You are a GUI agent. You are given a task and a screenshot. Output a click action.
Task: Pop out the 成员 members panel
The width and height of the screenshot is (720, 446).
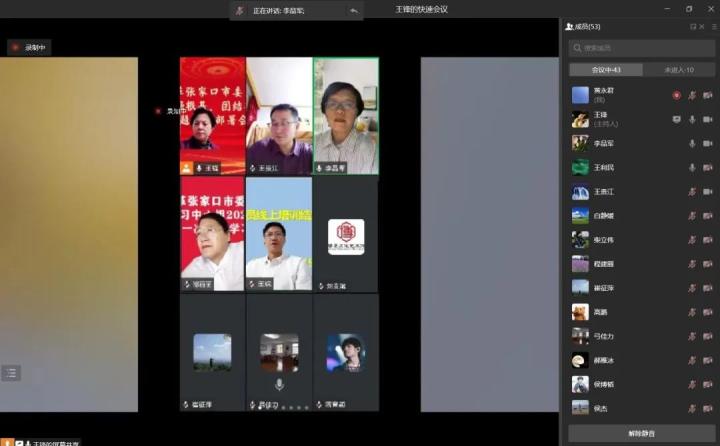click(x=693, y=27)
